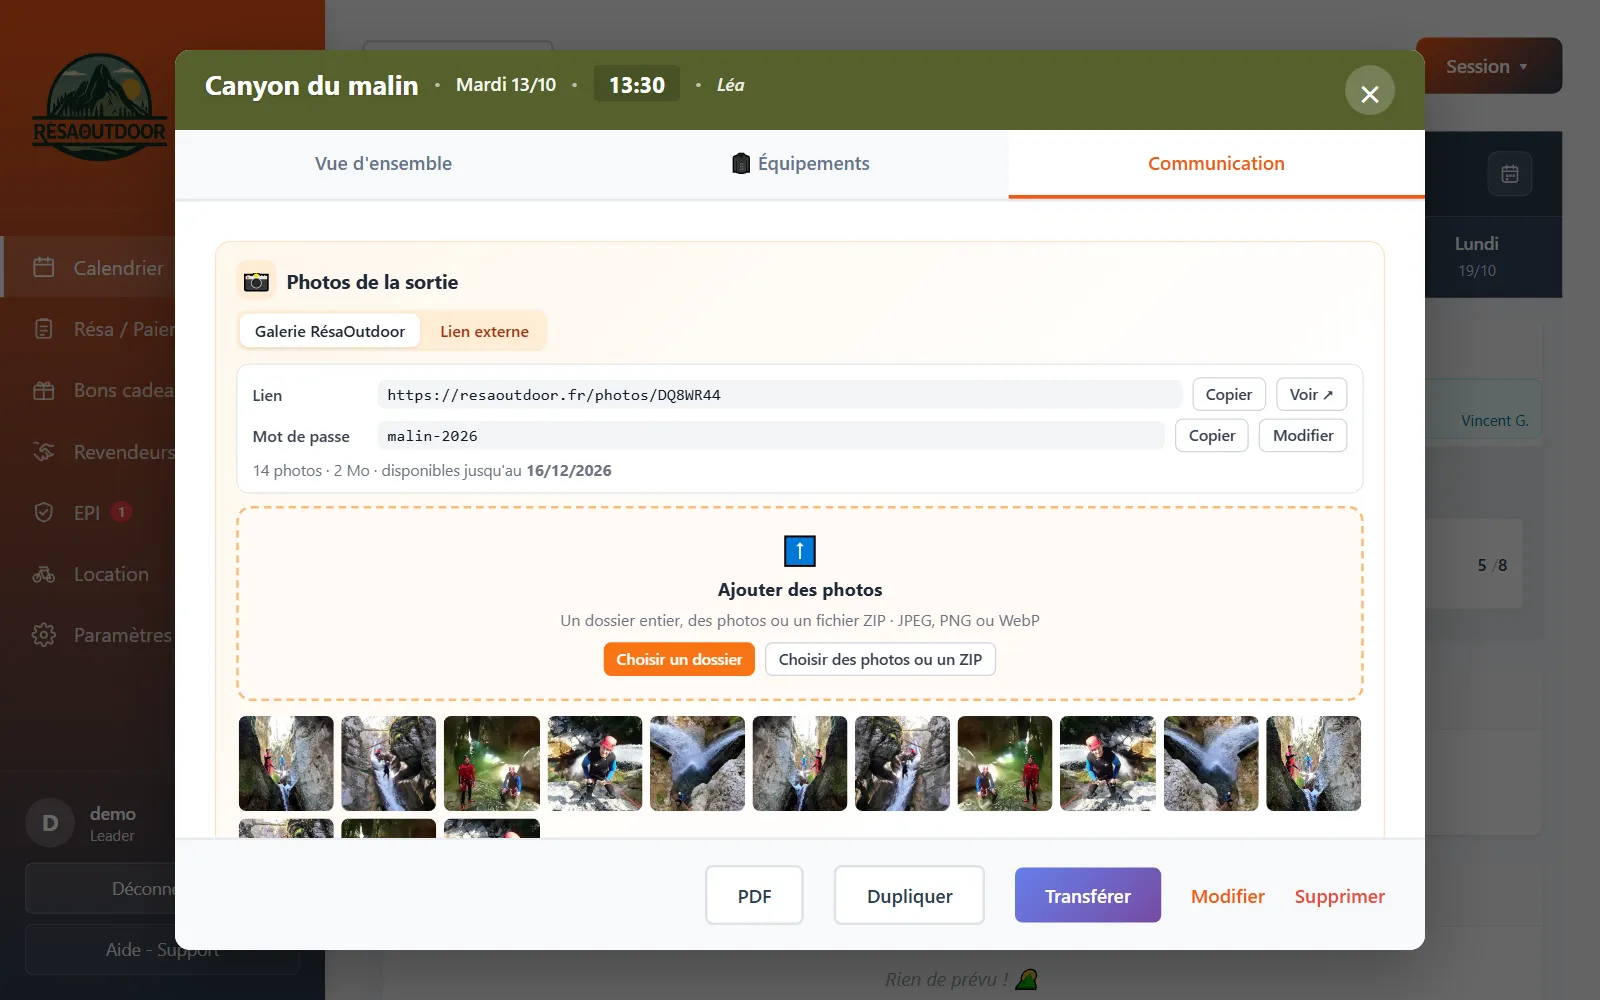Click the Déconnexion button in the sidebar
This screenshot has height=1000, width=1600.
[x=100, y=888]
